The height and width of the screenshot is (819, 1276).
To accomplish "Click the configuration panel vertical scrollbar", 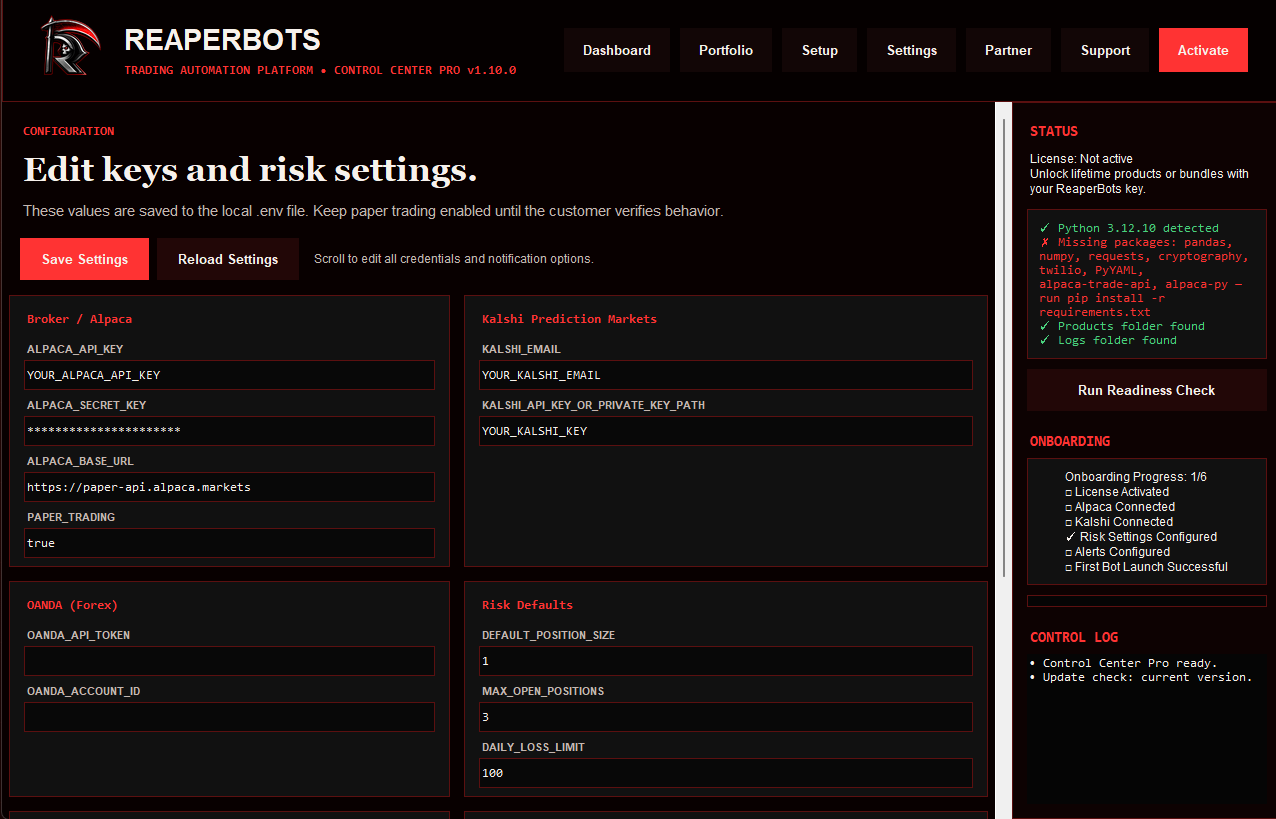I will 1004,347.
